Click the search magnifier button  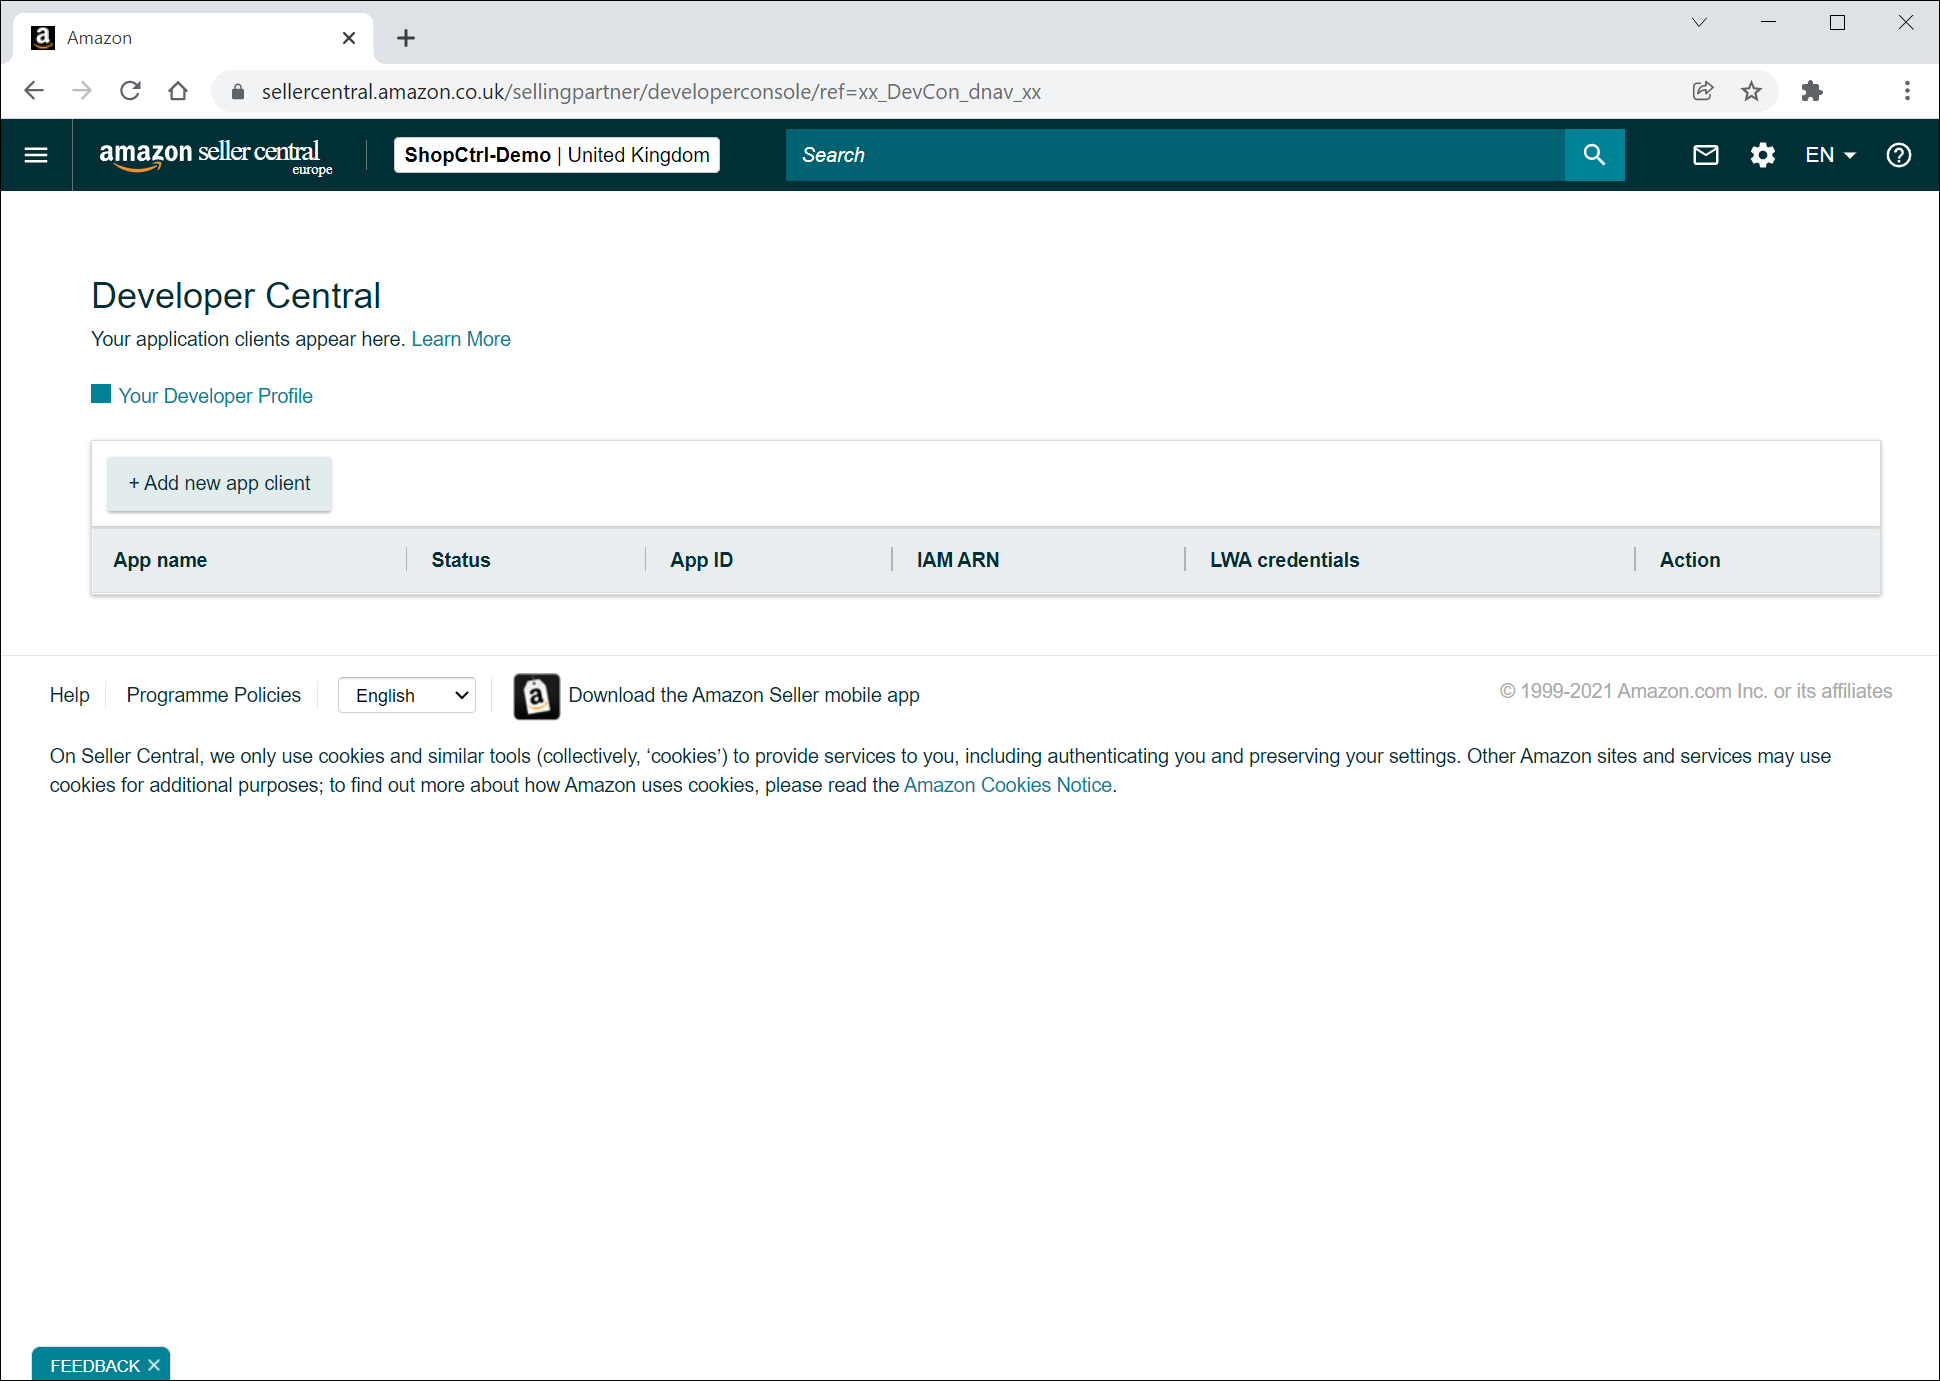(x=1594, y=155)
